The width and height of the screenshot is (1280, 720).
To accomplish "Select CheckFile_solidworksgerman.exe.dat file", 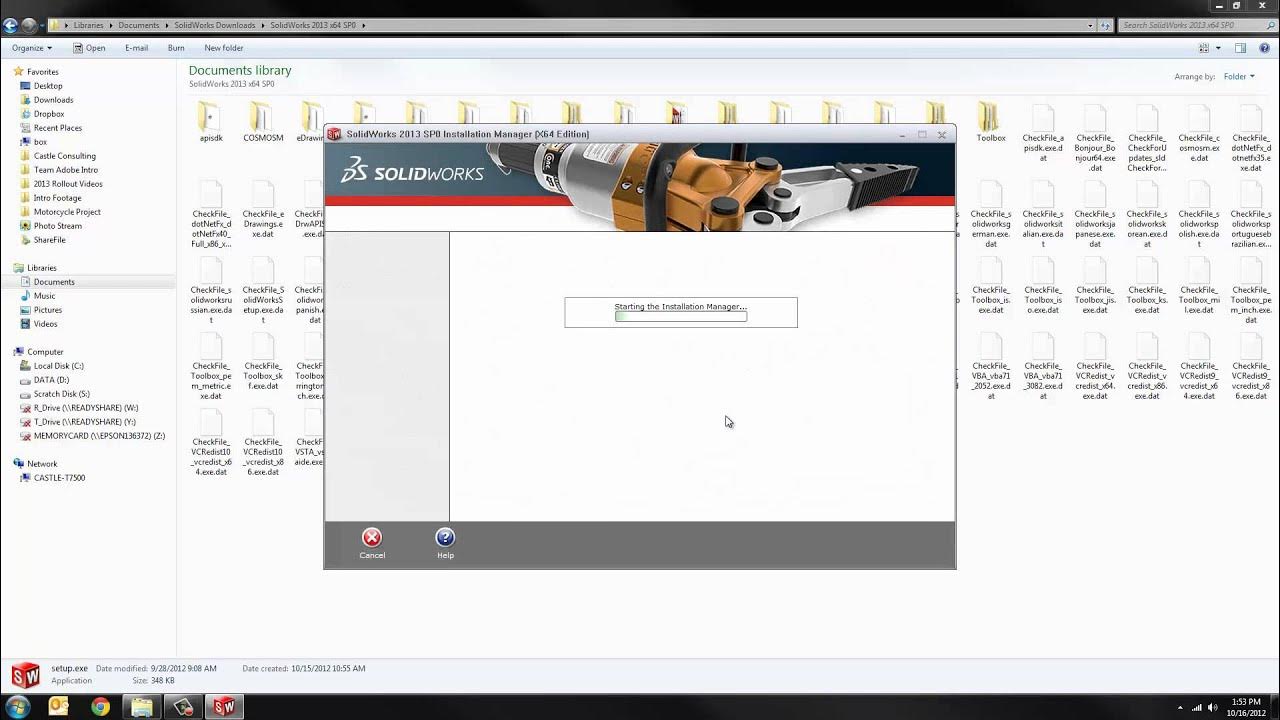I will 991,213.
